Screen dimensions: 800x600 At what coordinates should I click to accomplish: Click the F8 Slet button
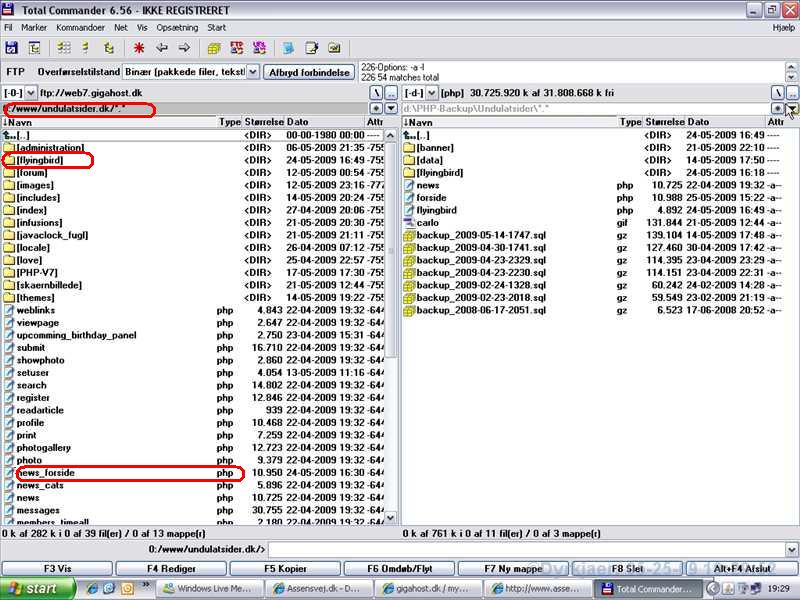click(x=627, y=568)
